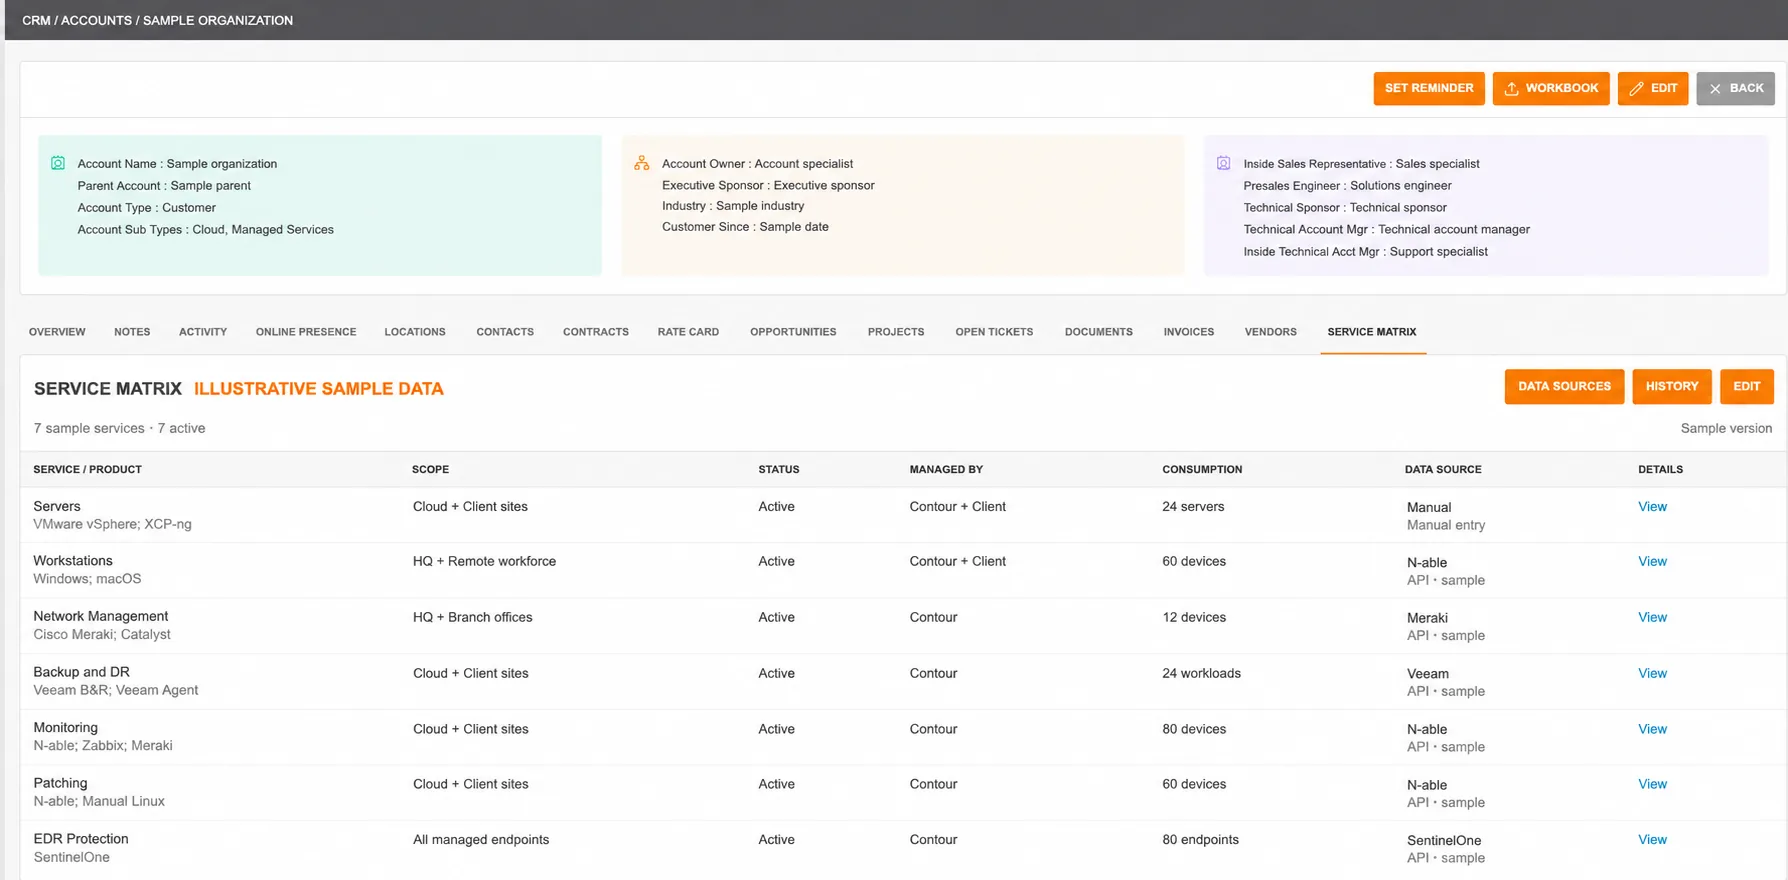1788x880 pixels.
Task: Open the Data Sources button
Action: (1564, 386)
